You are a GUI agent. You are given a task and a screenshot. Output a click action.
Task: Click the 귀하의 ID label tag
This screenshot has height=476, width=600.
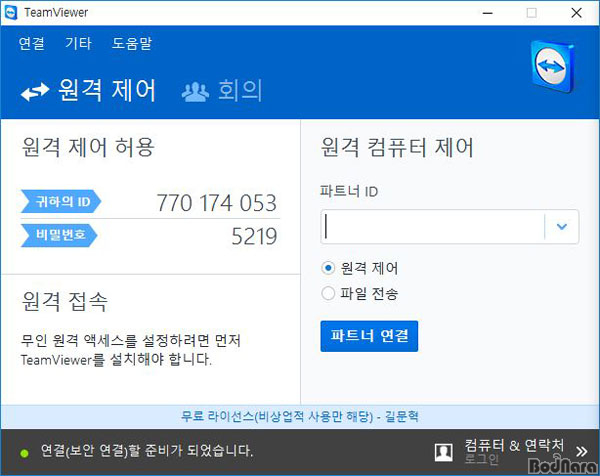click(61, 201)
